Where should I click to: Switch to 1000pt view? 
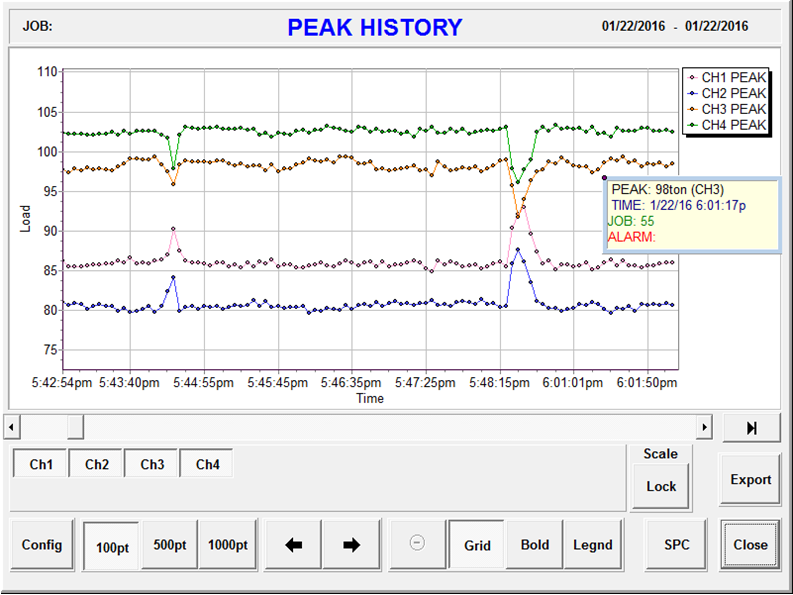pos(228,545)
